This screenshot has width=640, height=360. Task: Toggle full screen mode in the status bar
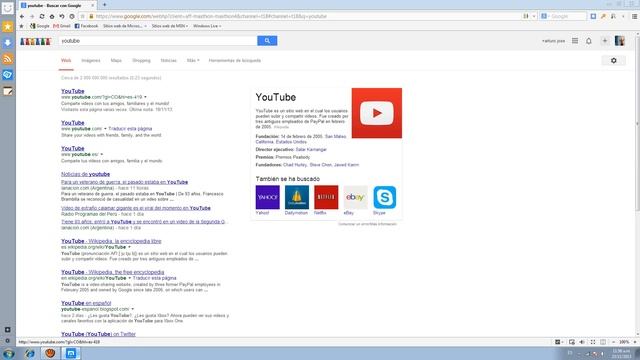[593, 342]
